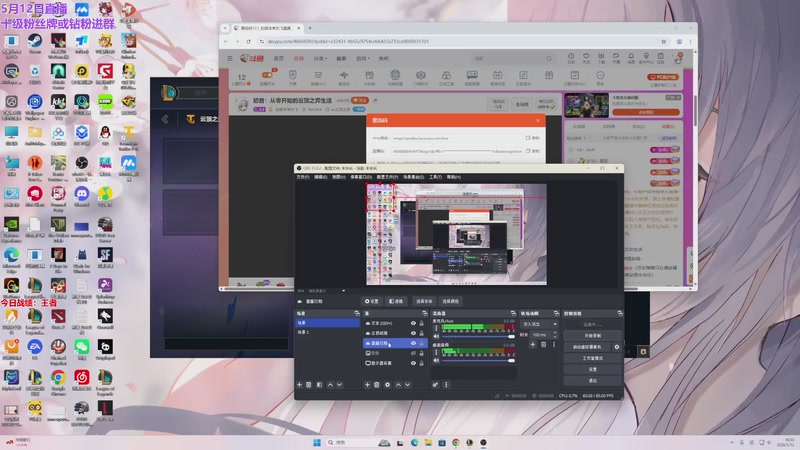This screenshot has width=800, height=450.
Task: Enable 工作室模式 in OBS controls
Action: point(592,358)
